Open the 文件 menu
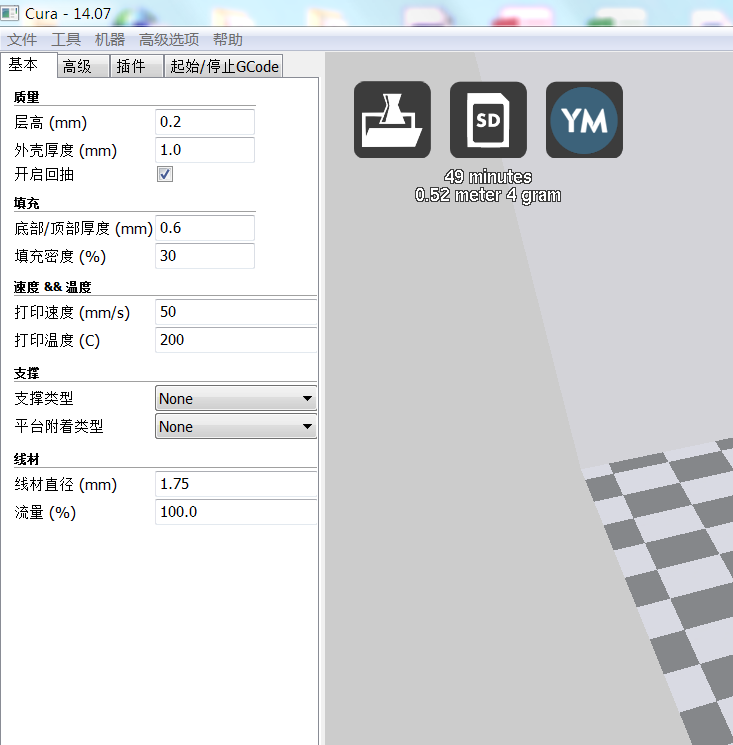The image size is (733, 745). pyautogui.click(x=22, y=40)
